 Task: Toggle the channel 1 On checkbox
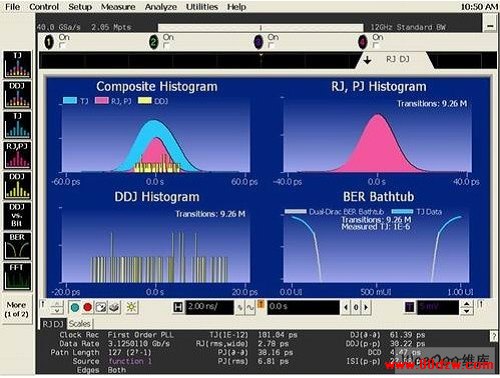point(61,45)
